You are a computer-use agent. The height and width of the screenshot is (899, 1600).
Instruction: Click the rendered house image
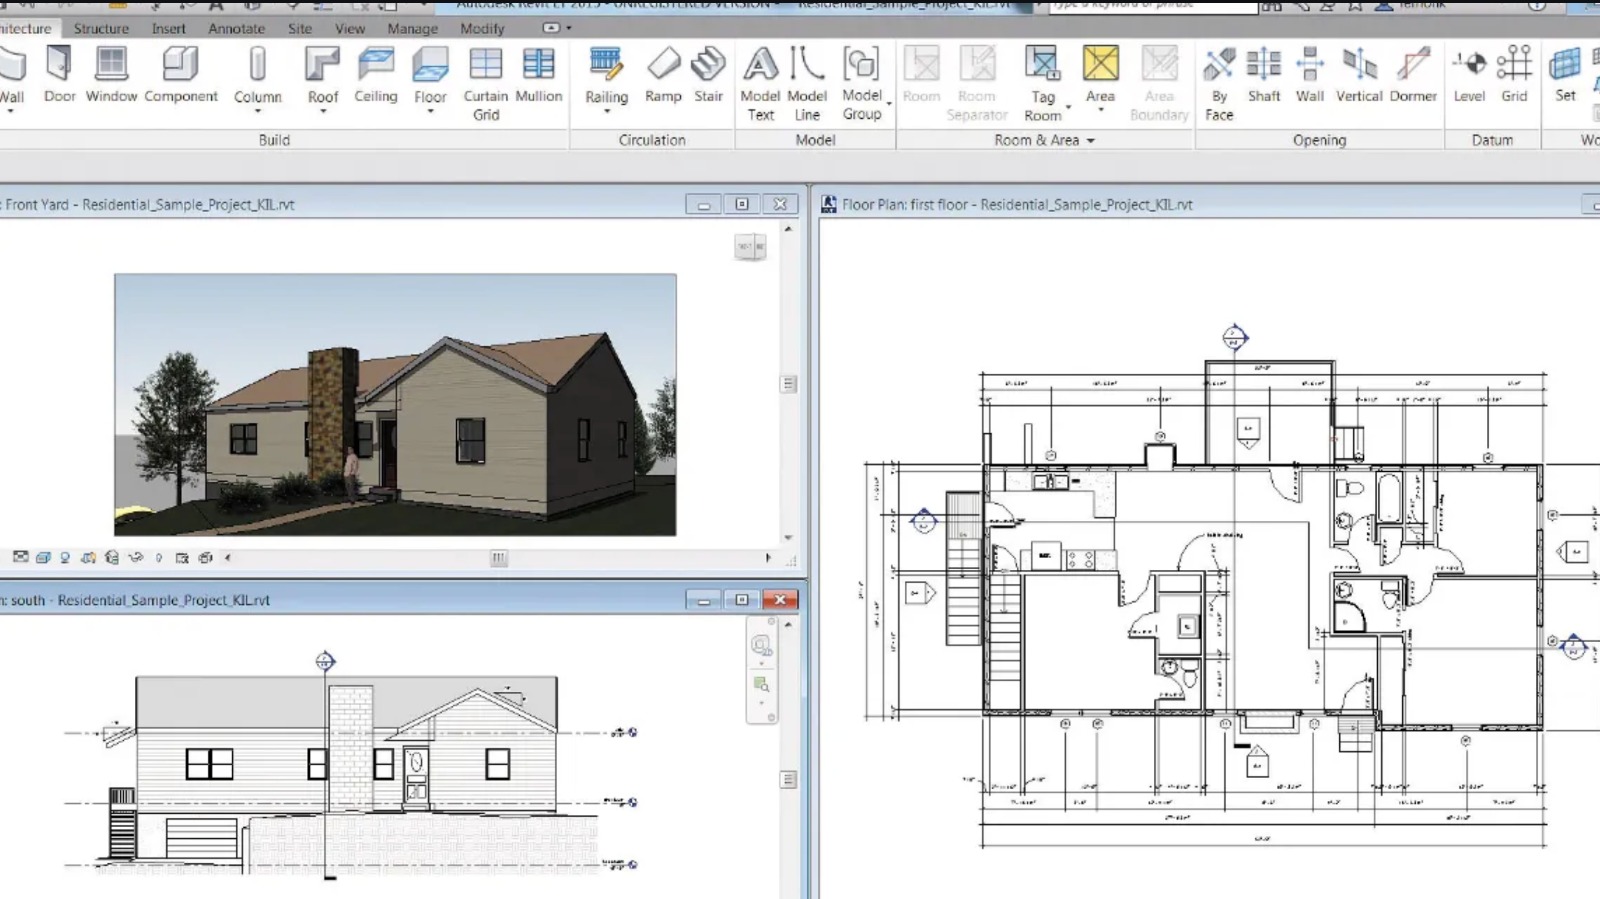(395, 405)
